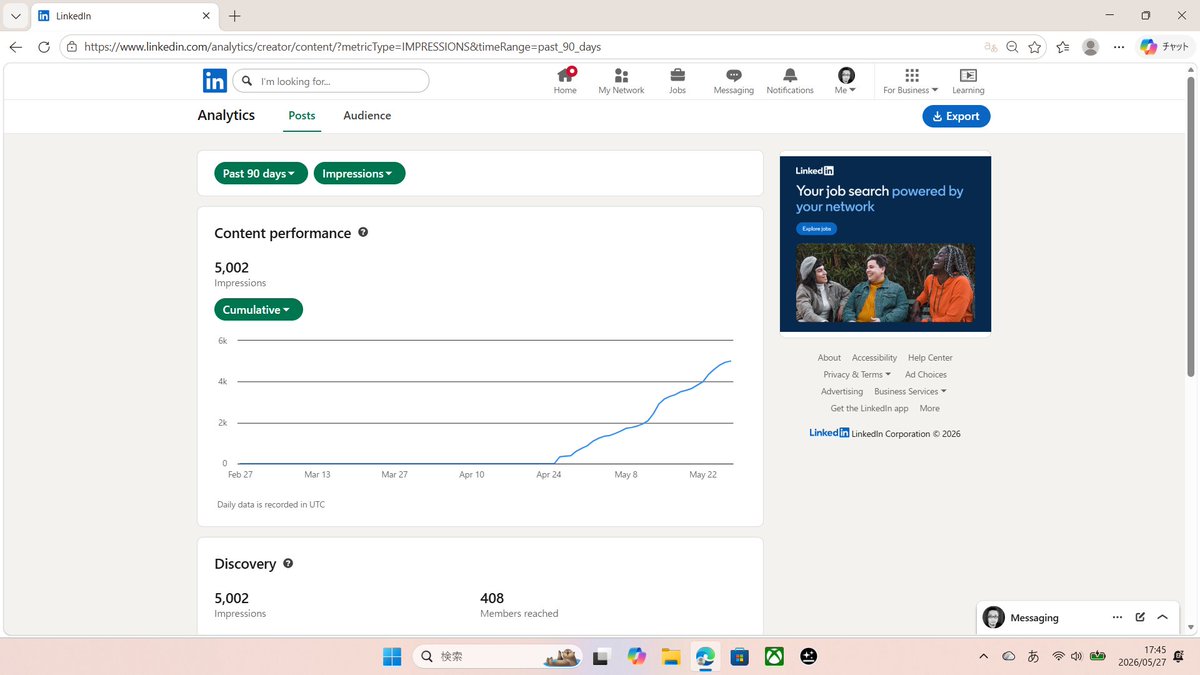This screenshot has width=1200, height=675.
Task: Click the 408 Members reached value
Action: click(x=490, y=598)
